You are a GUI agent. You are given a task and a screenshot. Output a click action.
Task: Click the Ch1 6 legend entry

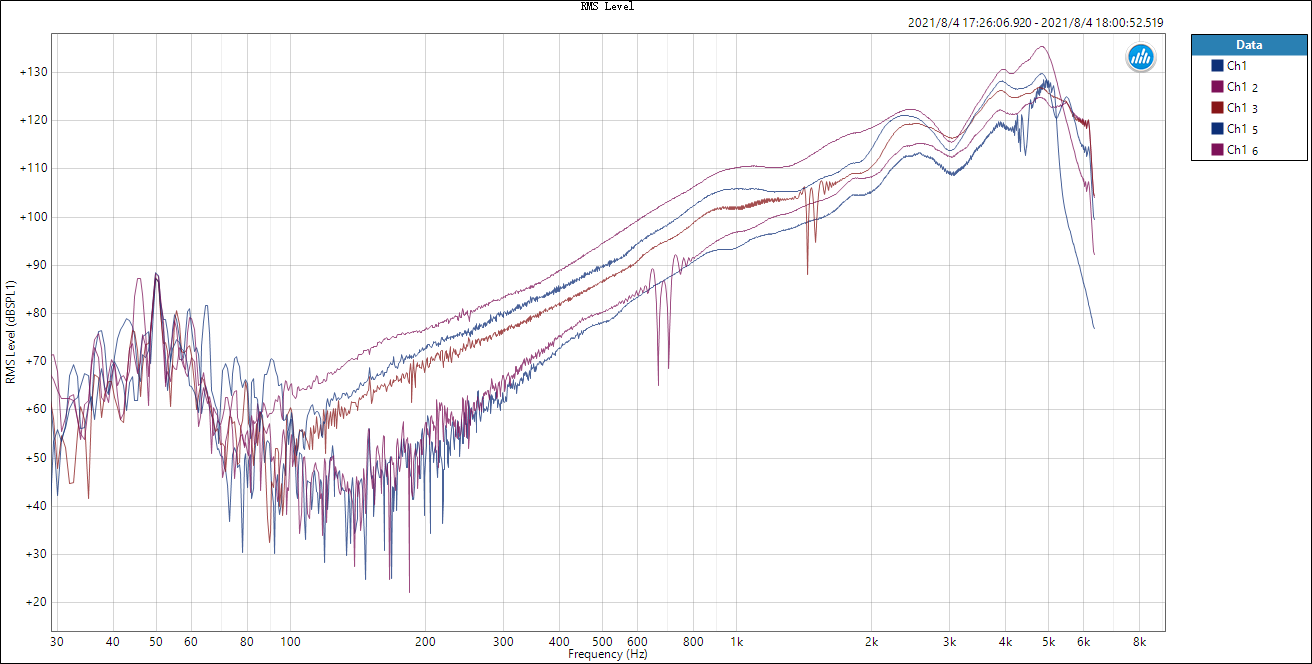click(1235, 150)
